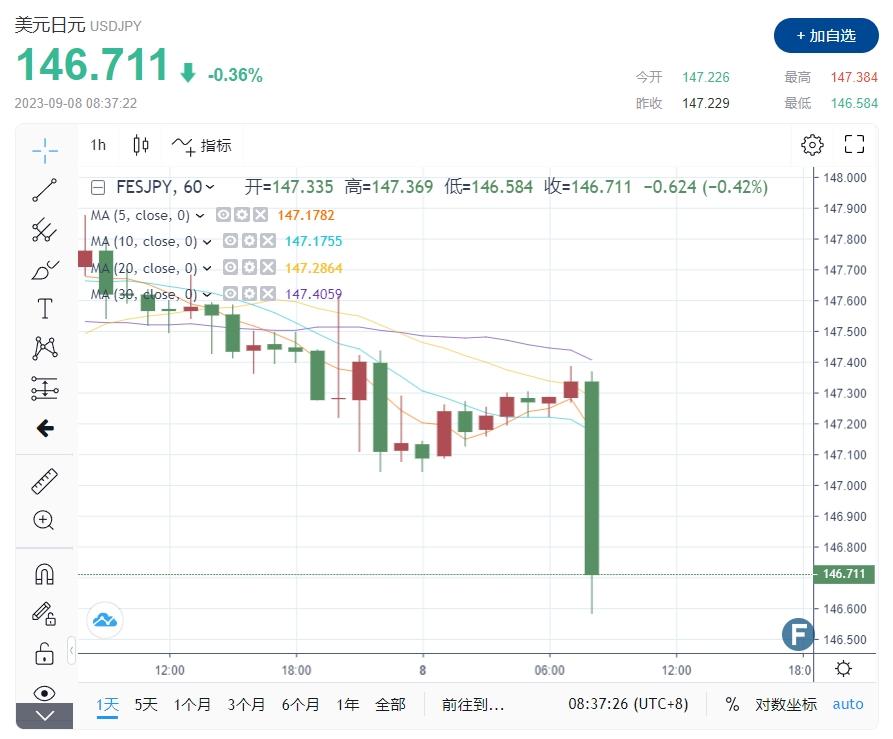Screen dimensions: 893x739
Task: Expand the FESJPY symbol legend dropdown
Action: [210, 187]
